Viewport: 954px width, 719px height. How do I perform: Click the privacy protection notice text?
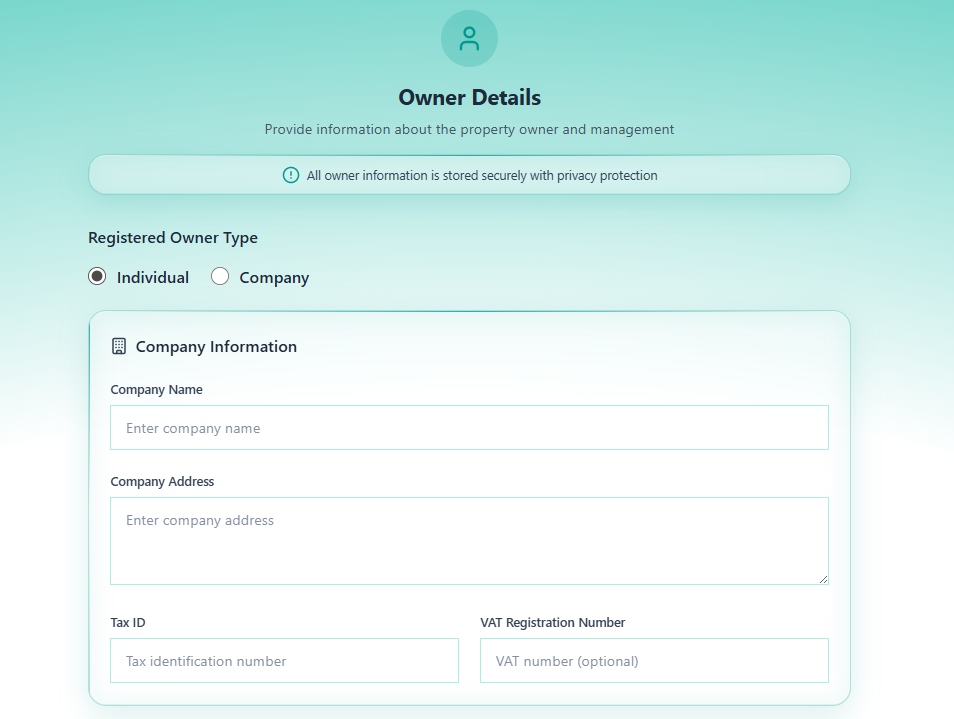coord(482,175)
